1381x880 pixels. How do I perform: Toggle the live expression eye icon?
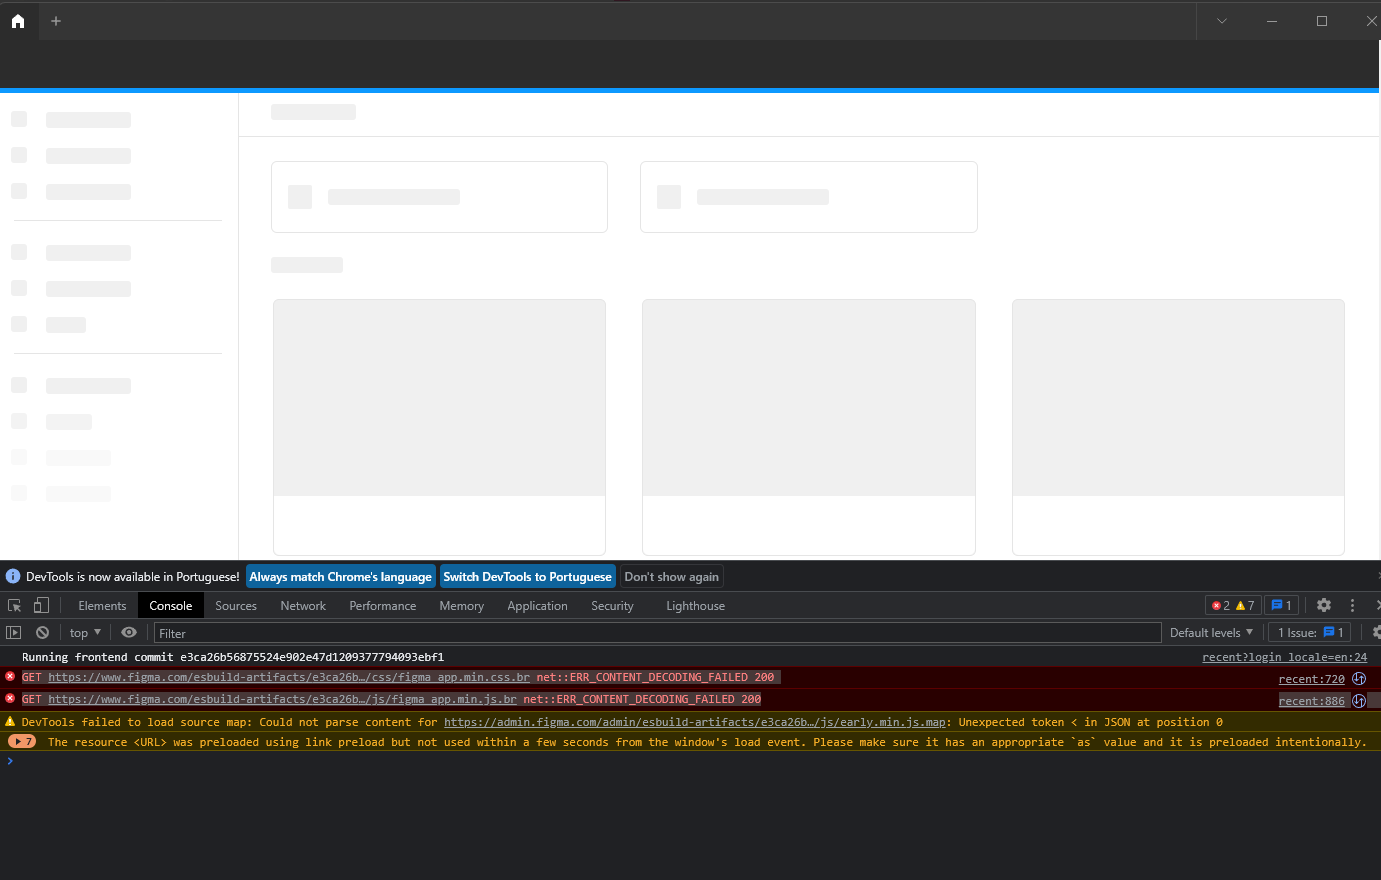129,633
